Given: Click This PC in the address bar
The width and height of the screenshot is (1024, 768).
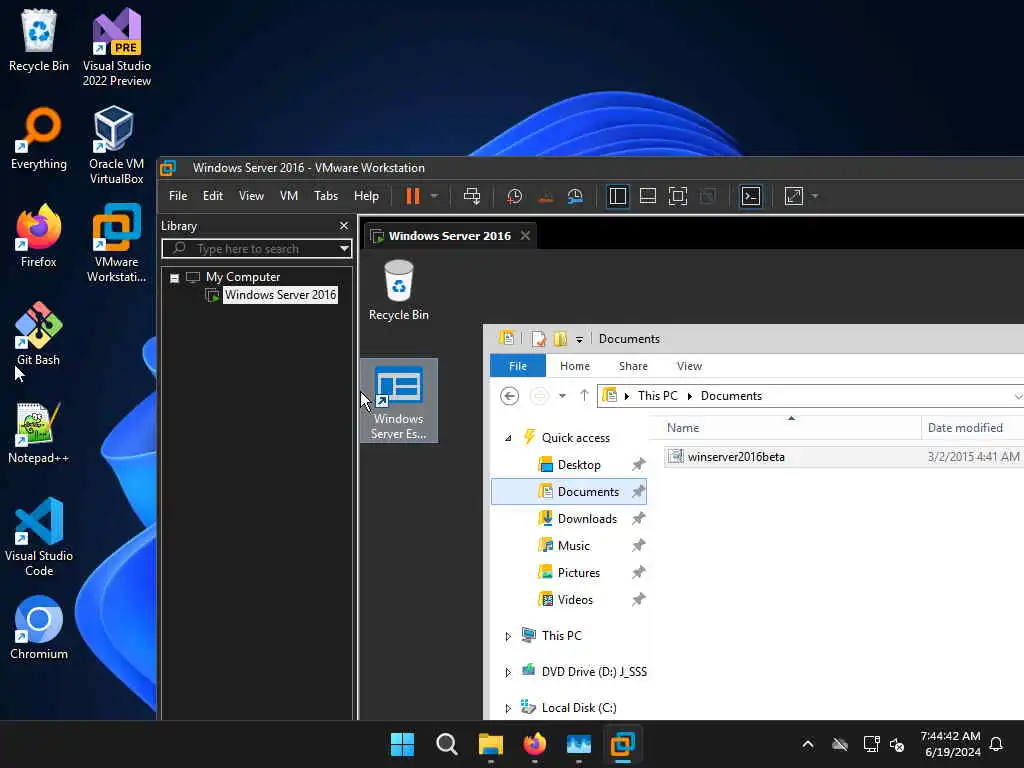Looking at the screenshot, I should click(658, 396).
